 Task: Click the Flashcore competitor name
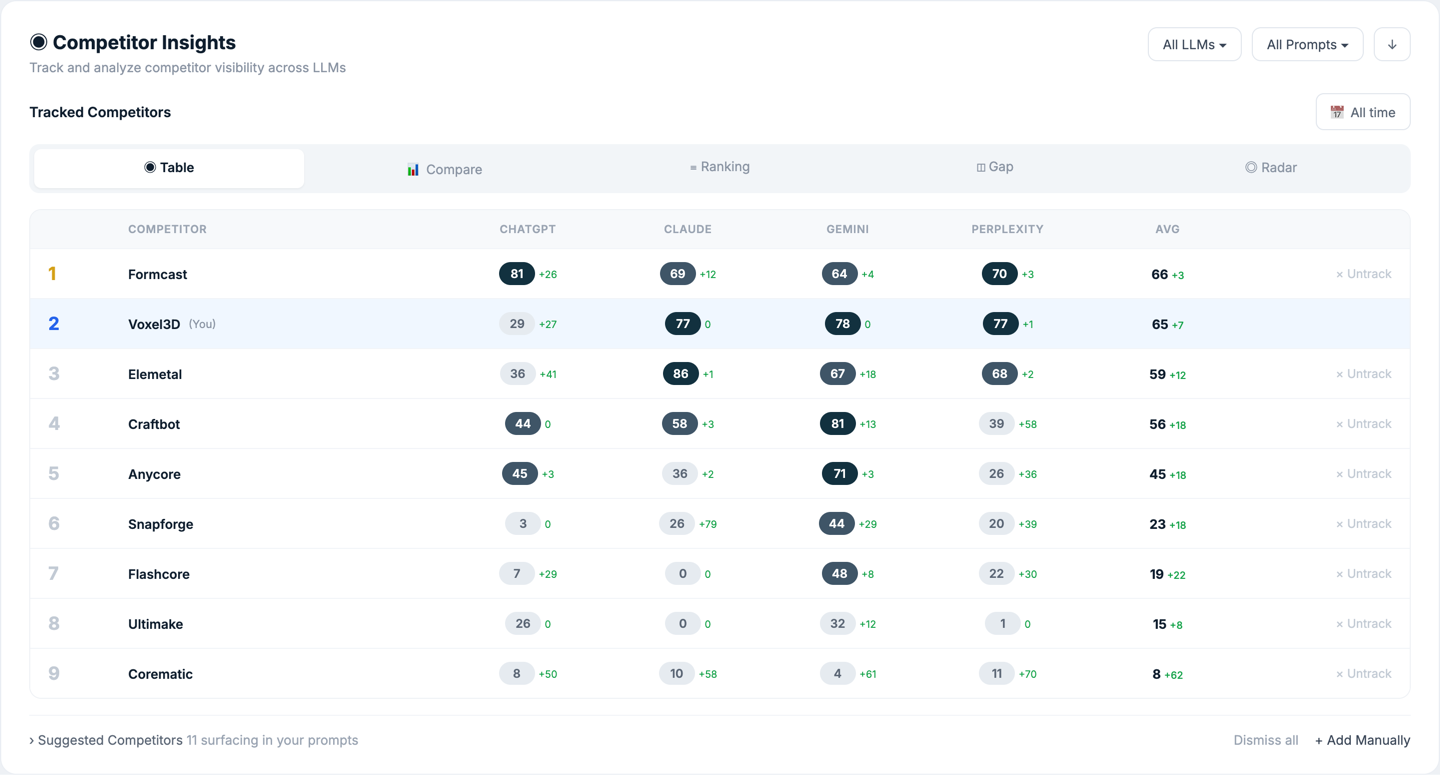coord(159,574)
